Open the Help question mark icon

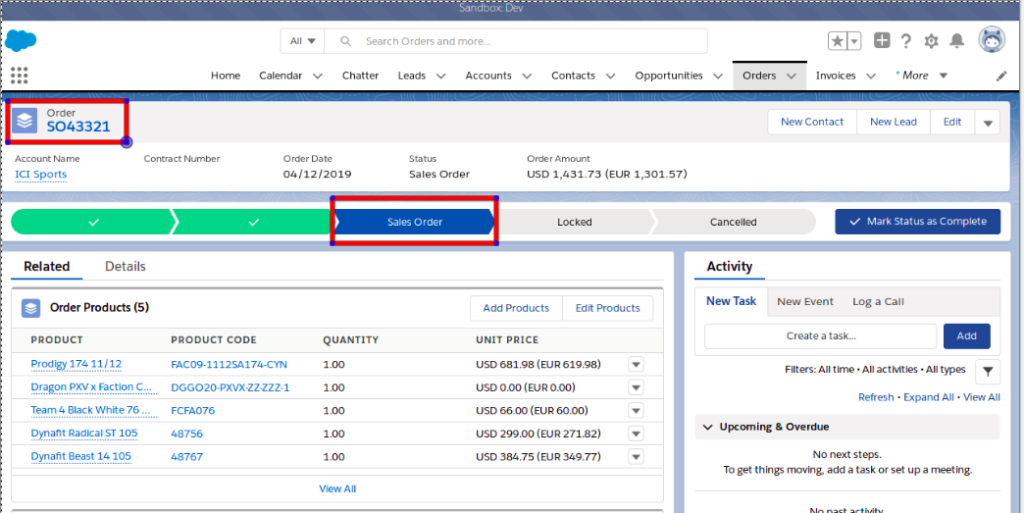pyautogui.click(x=906, y=41)
